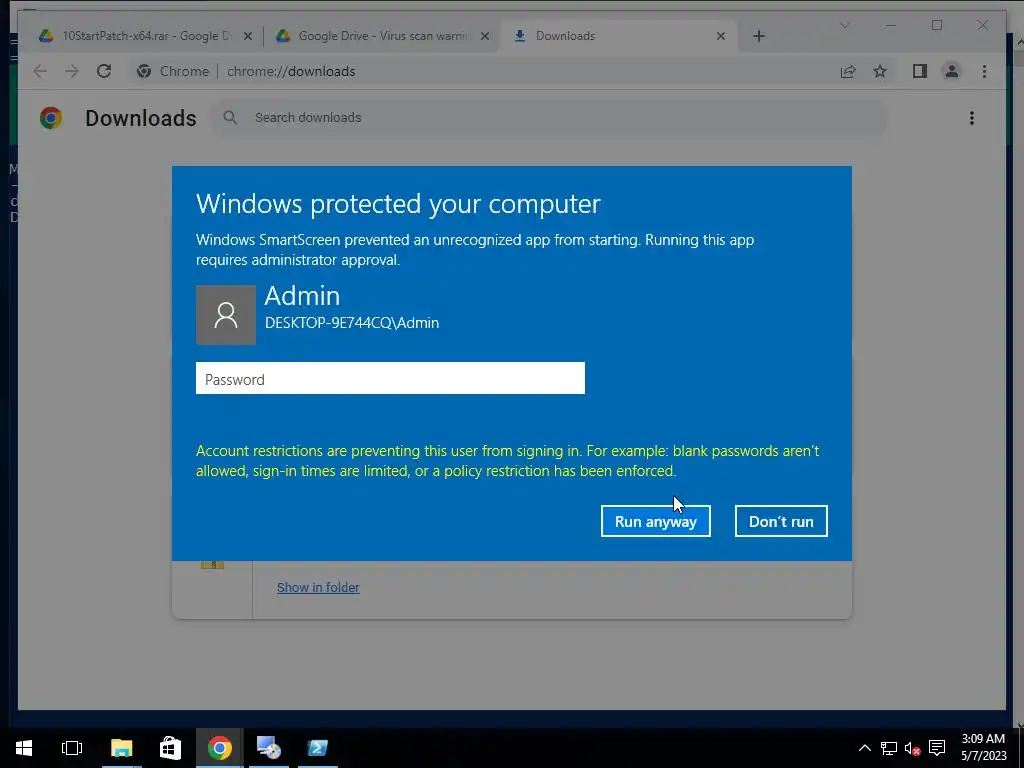Click the chrome://downloads address bar

[x=291, y=71]
